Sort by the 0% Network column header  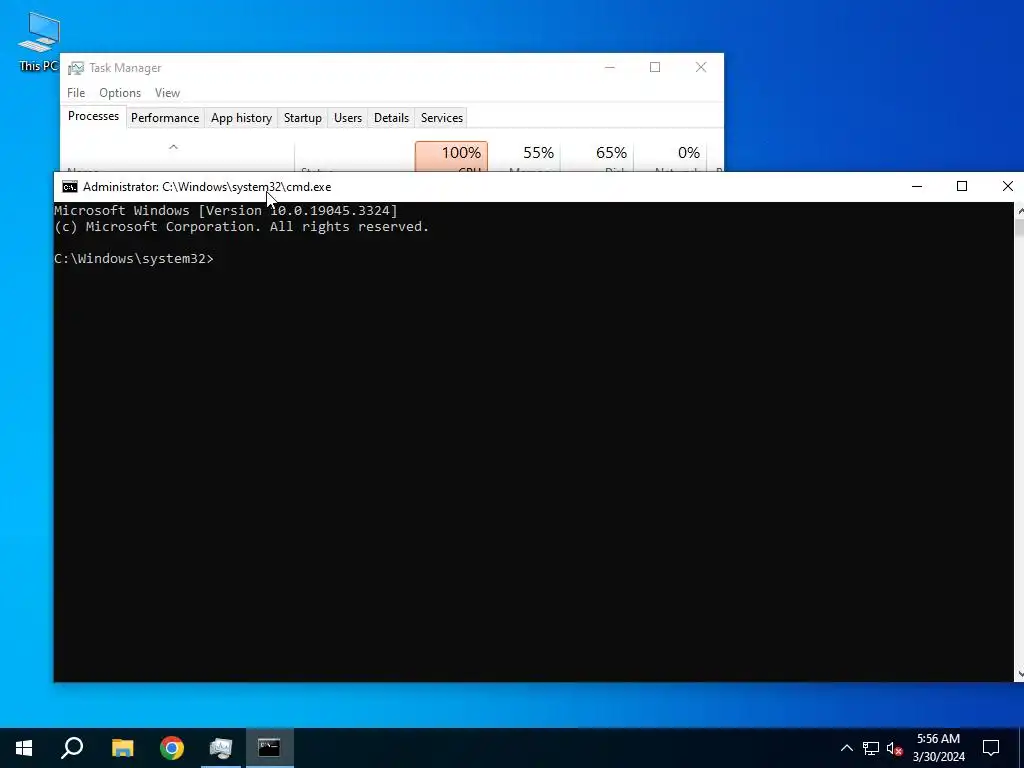tap(670, 157)
